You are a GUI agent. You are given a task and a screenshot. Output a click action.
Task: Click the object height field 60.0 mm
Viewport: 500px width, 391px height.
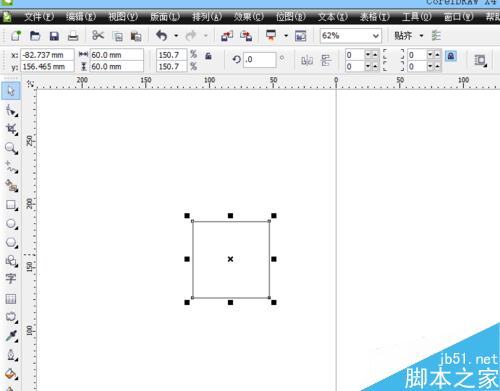[117, 66]
